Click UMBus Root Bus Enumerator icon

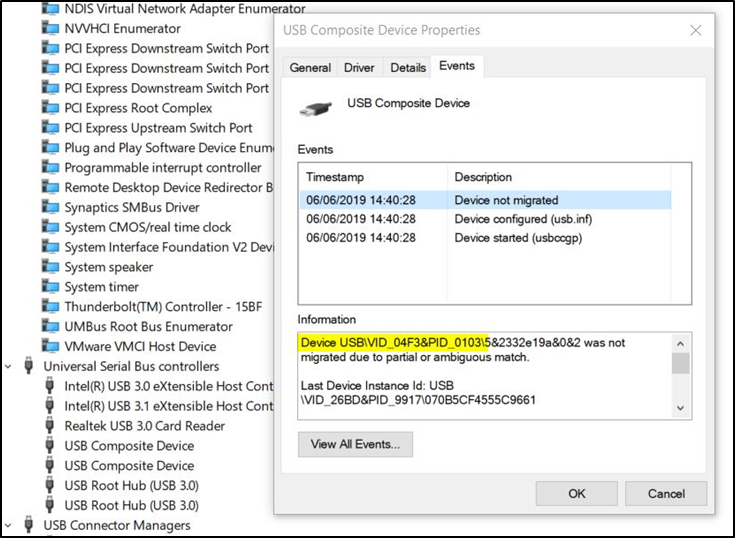(50, 327)
